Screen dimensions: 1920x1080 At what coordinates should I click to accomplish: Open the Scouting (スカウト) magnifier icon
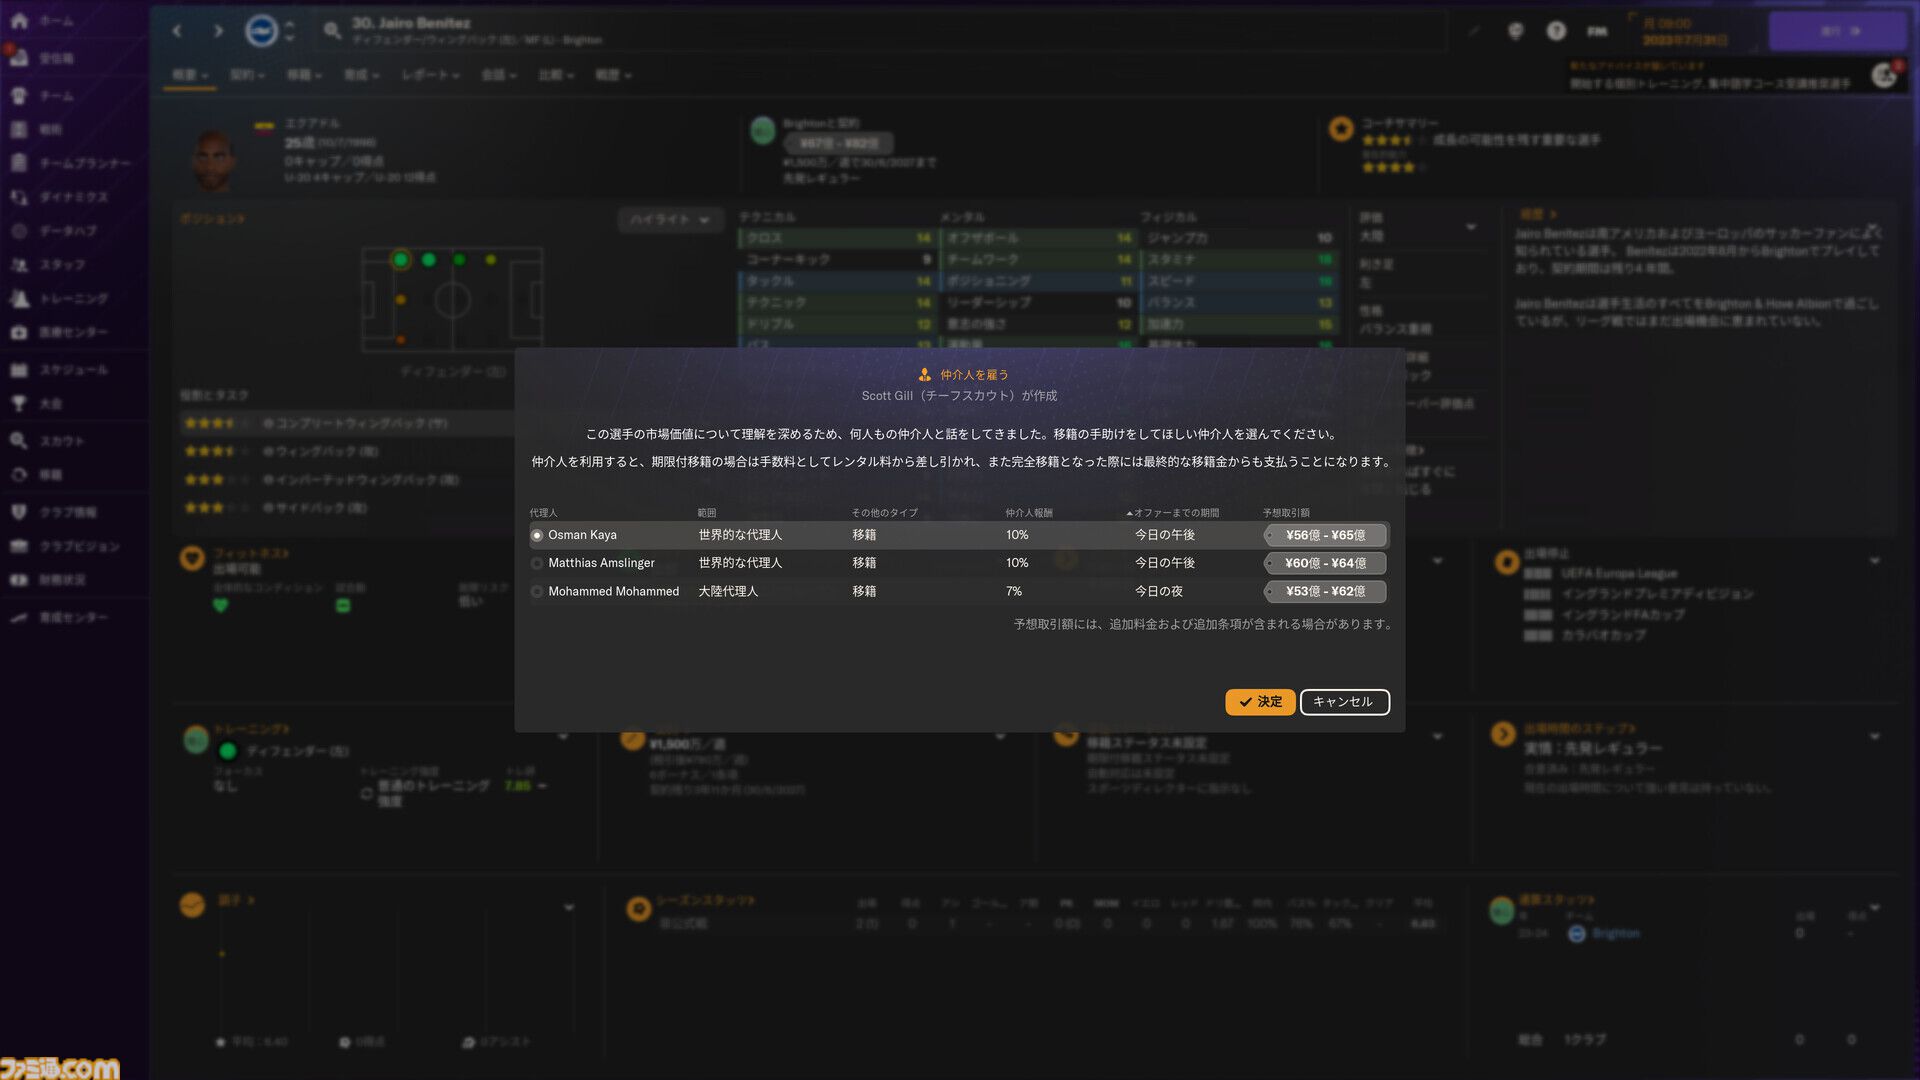(19, 440)
